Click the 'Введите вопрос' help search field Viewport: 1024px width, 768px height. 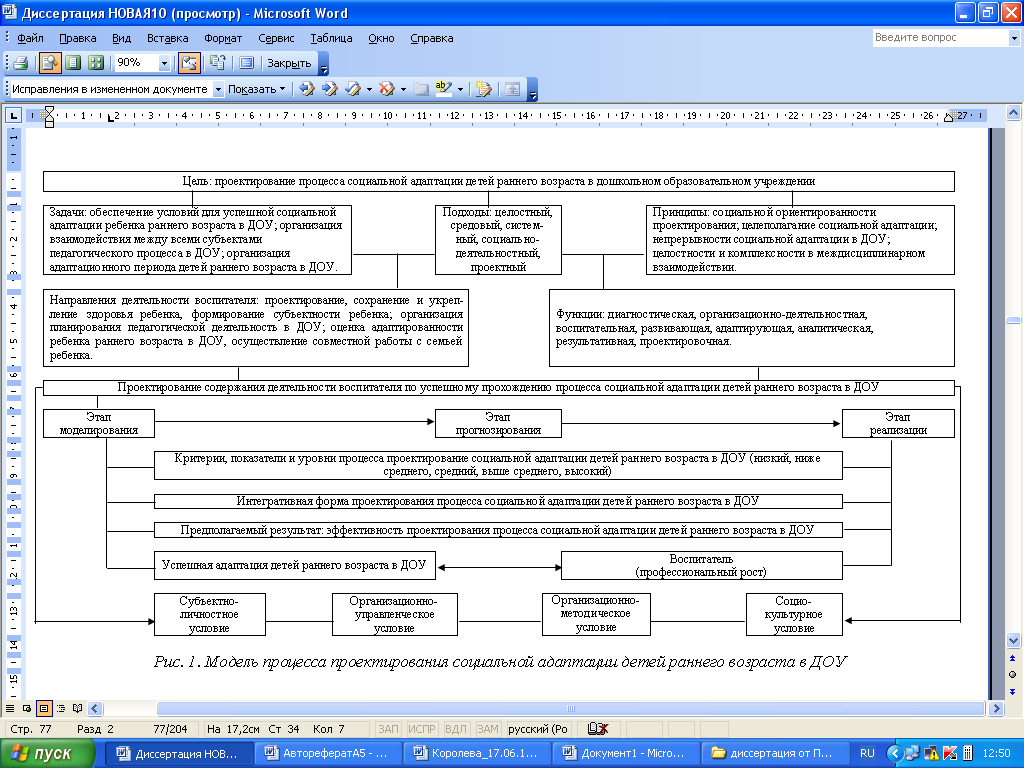coord(940,38)
